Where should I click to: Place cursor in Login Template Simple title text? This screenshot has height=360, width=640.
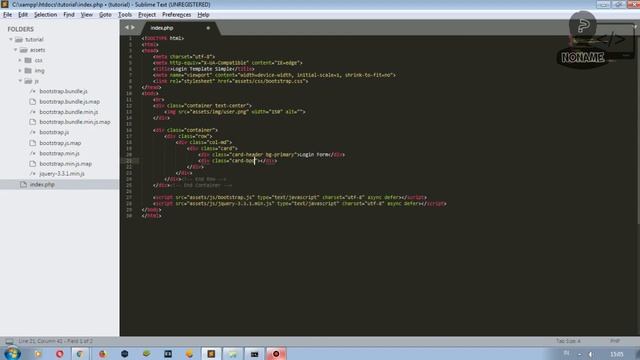[x=202, y=69]
